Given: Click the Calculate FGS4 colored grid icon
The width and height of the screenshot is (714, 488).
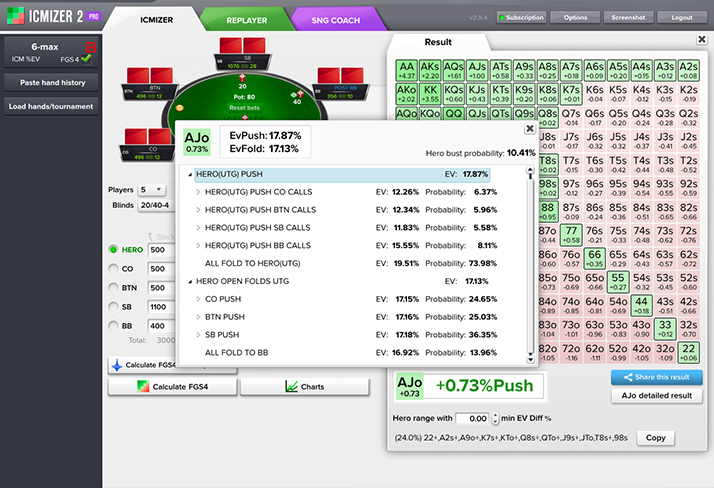Looking at the screenshot, I should tap(143, 386).
